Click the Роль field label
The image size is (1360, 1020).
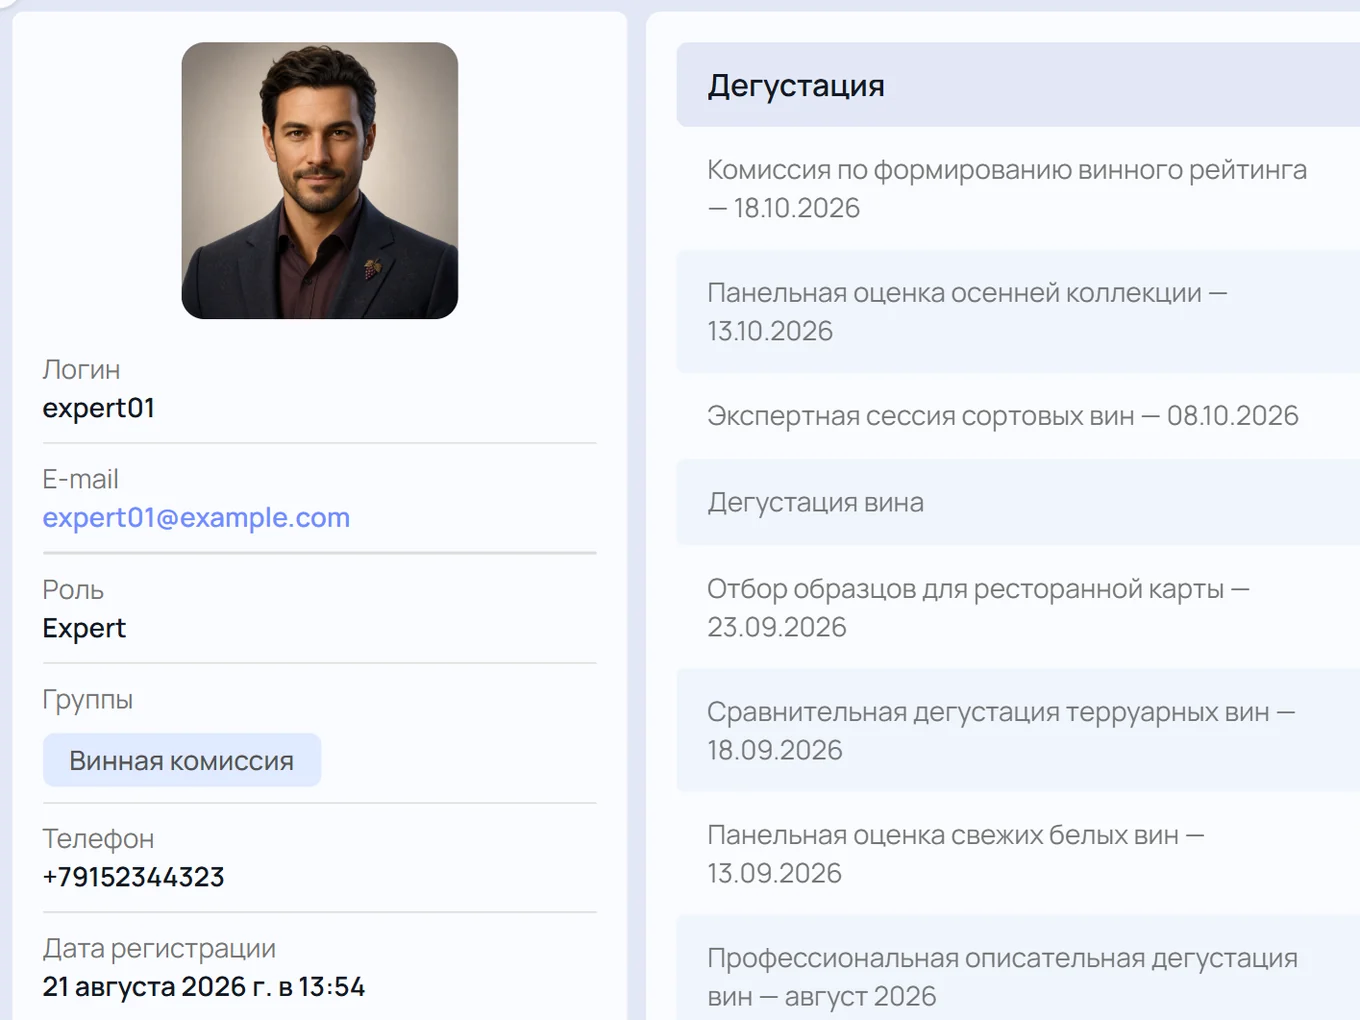(x=73, y=590)
